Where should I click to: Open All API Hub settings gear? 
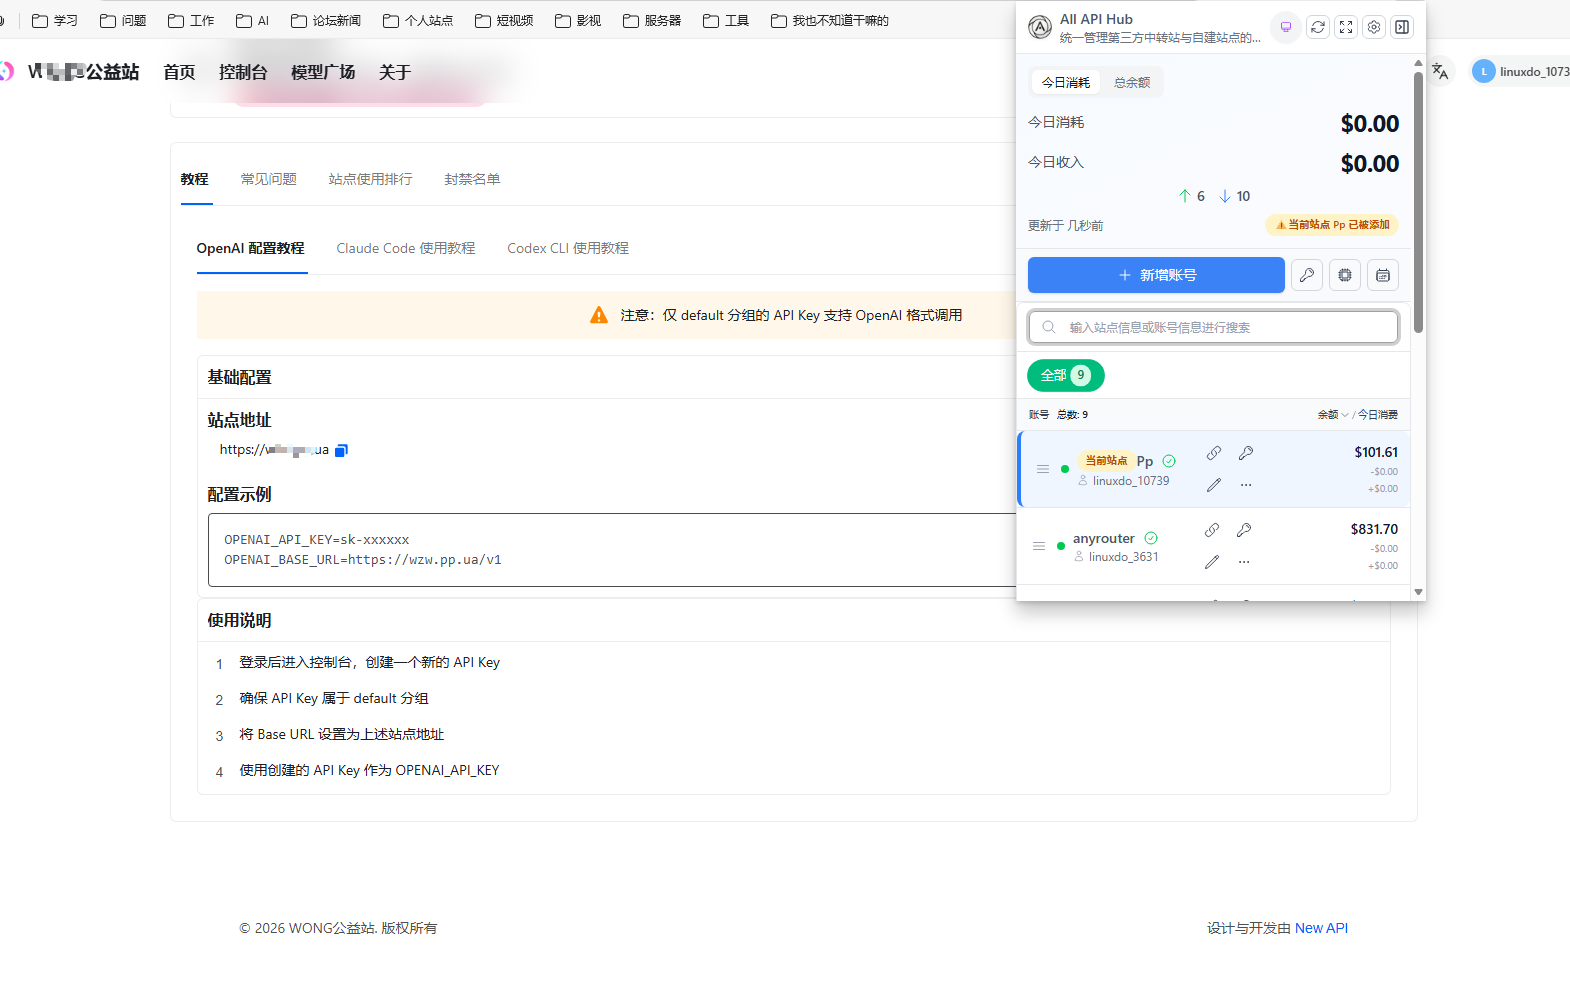pyautogui.click(x=1374, y=27)
